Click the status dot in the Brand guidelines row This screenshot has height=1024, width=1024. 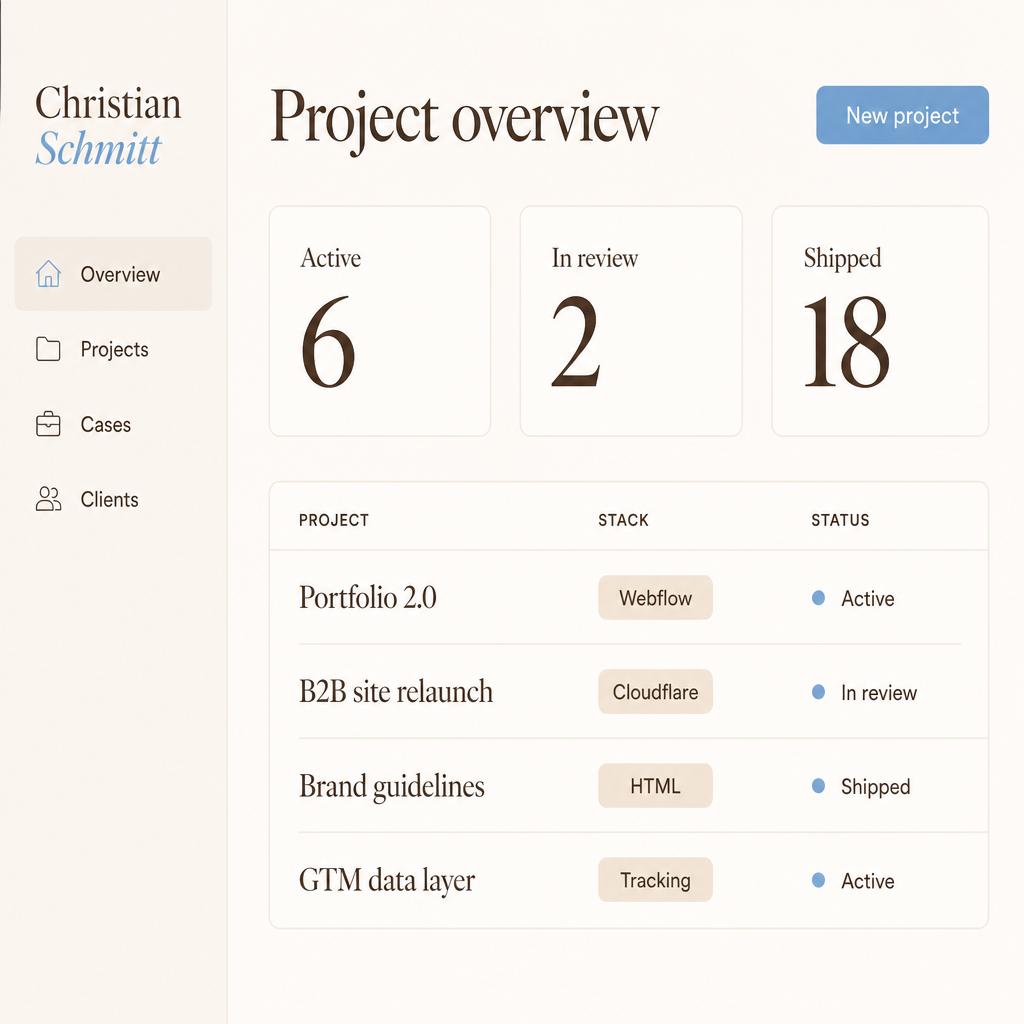[818, 786]
